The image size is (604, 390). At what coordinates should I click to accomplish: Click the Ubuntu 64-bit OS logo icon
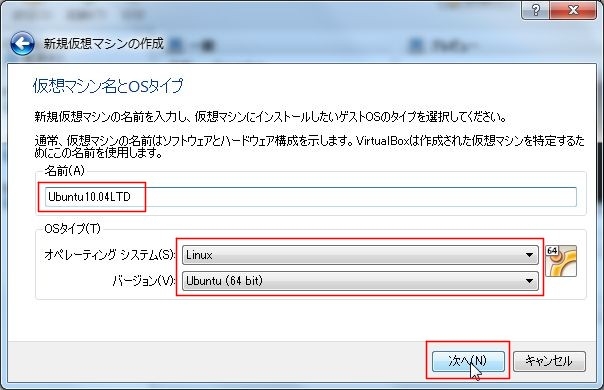pyautogui.click(x=561, y=261)
